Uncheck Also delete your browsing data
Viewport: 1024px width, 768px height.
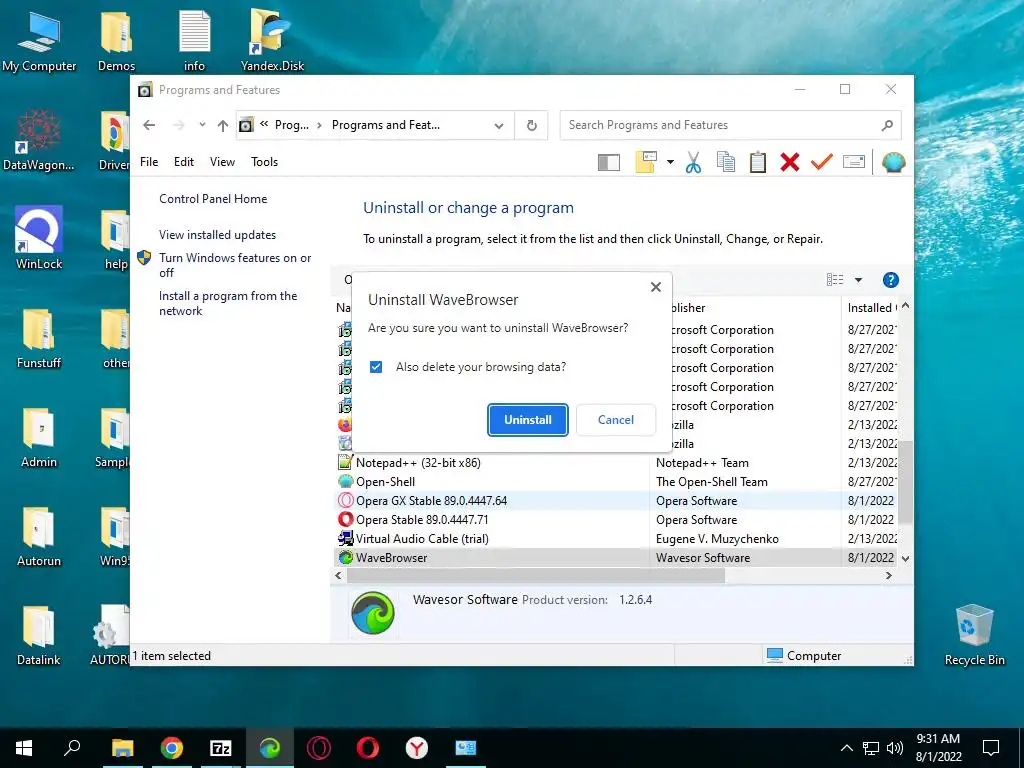(376, 367)
